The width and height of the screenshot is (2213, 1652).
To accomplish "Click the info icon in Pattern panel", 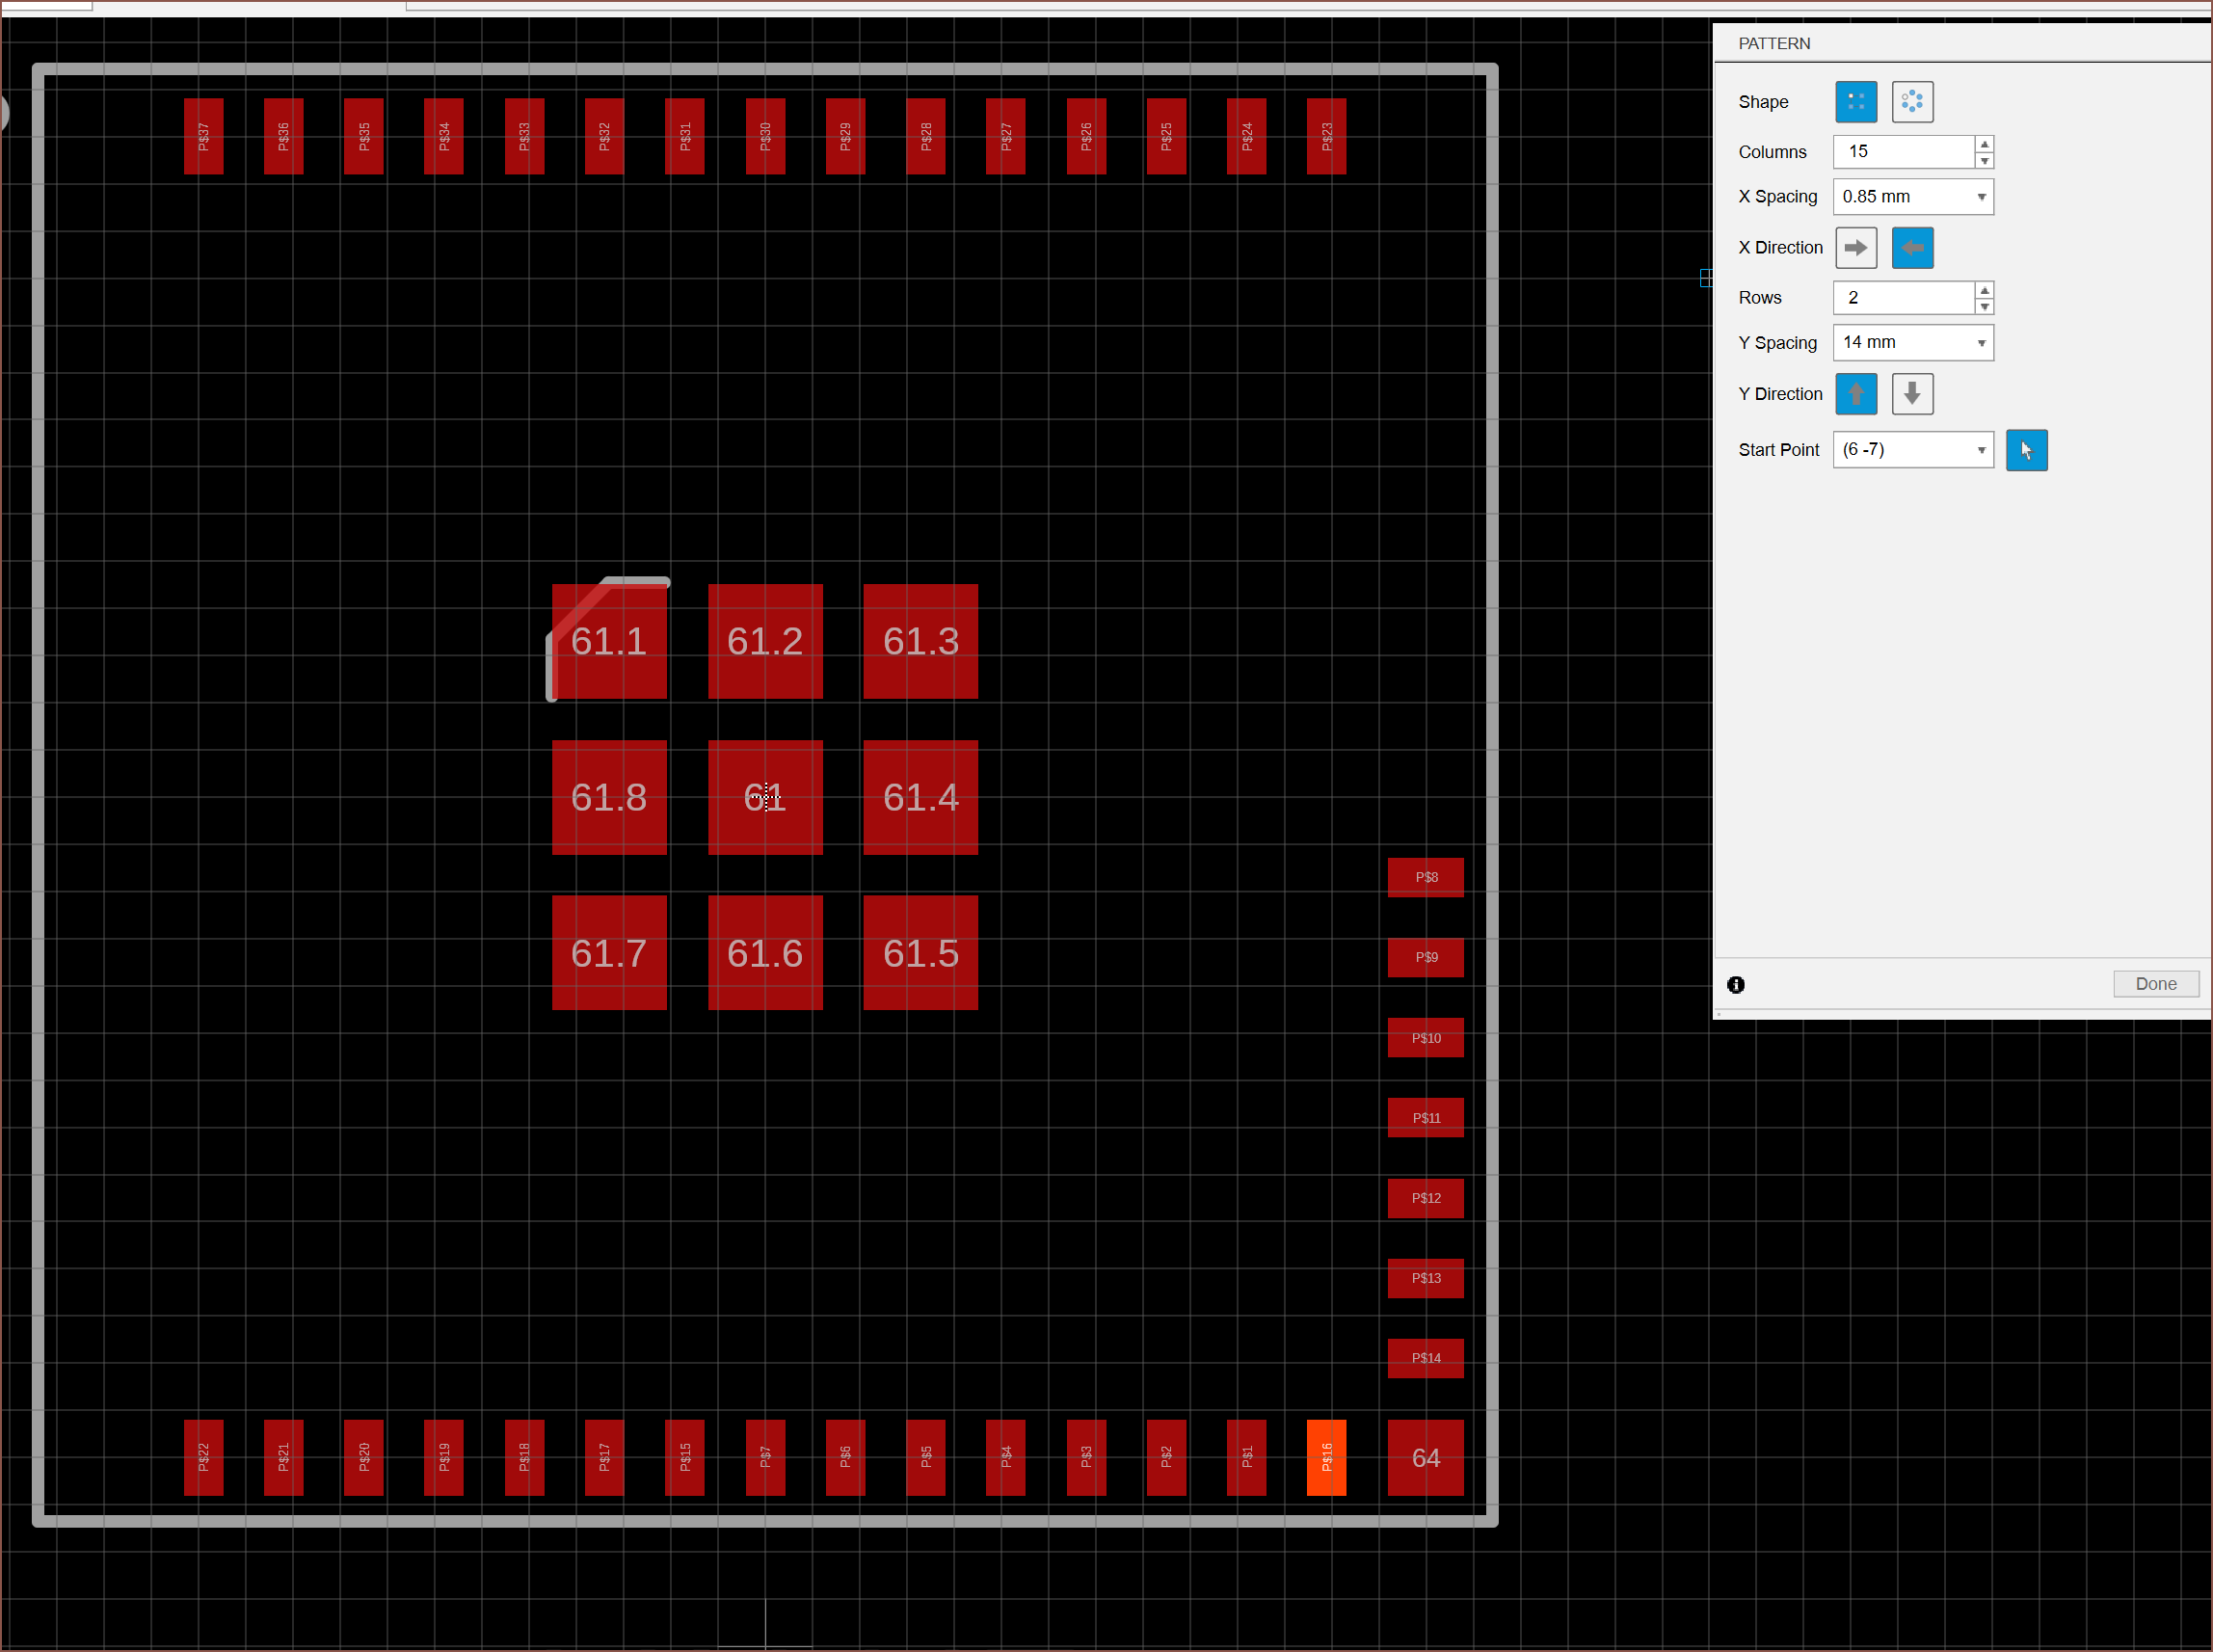I will [1736, 985].
